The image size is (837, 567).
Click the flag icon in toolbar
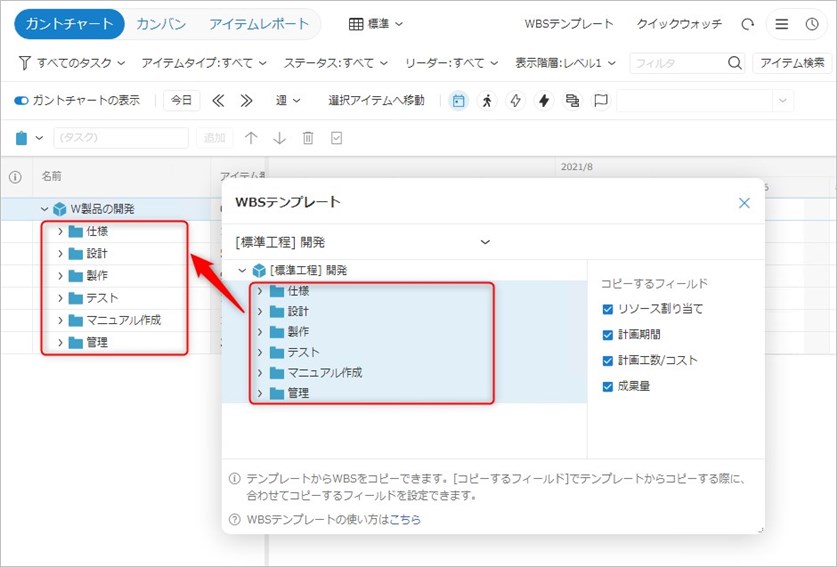601,100
